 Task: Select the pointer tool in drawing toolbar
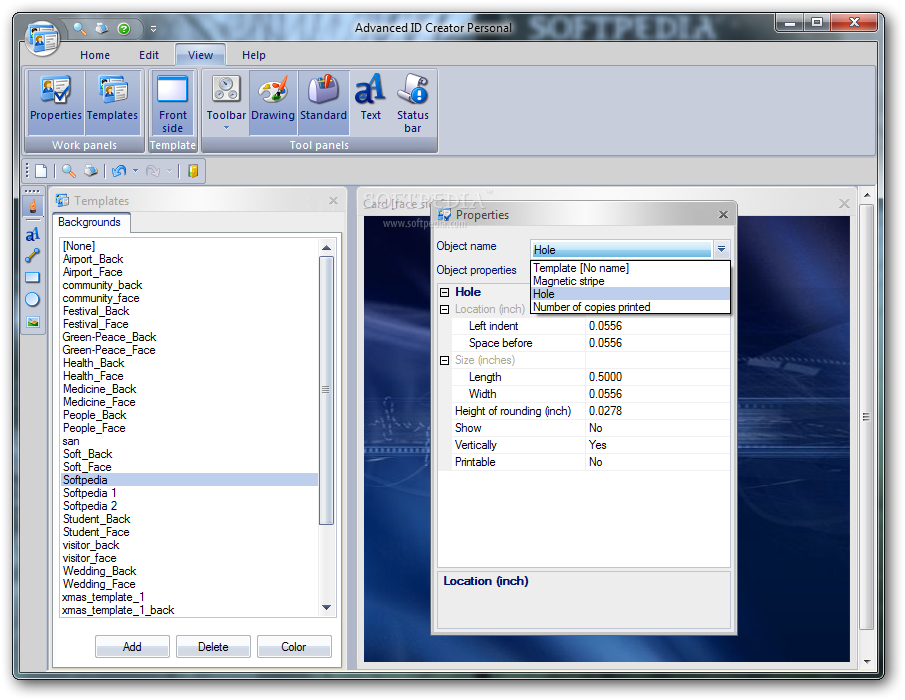[33, 205]
